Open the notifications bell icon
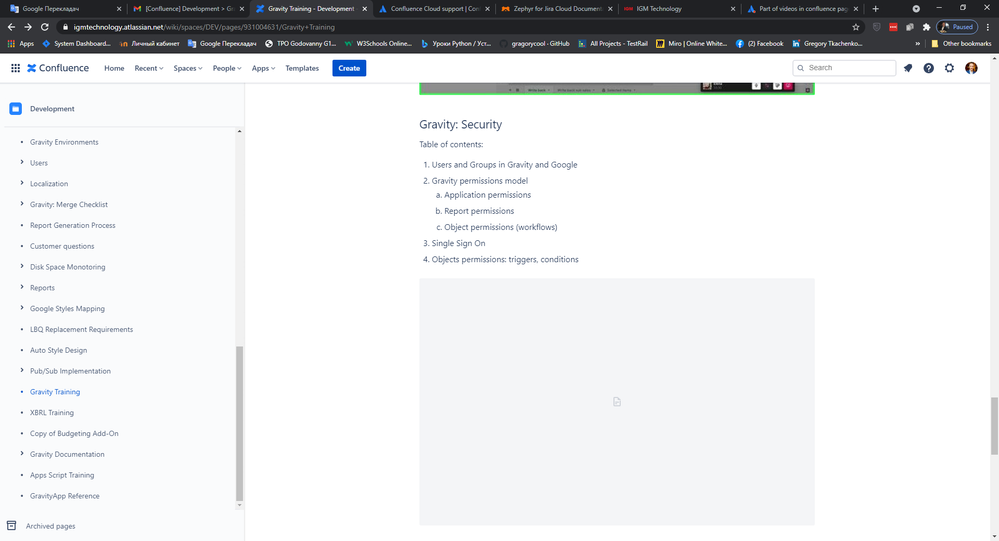Screen dimensions: 999x541 [x=908, y=68]
